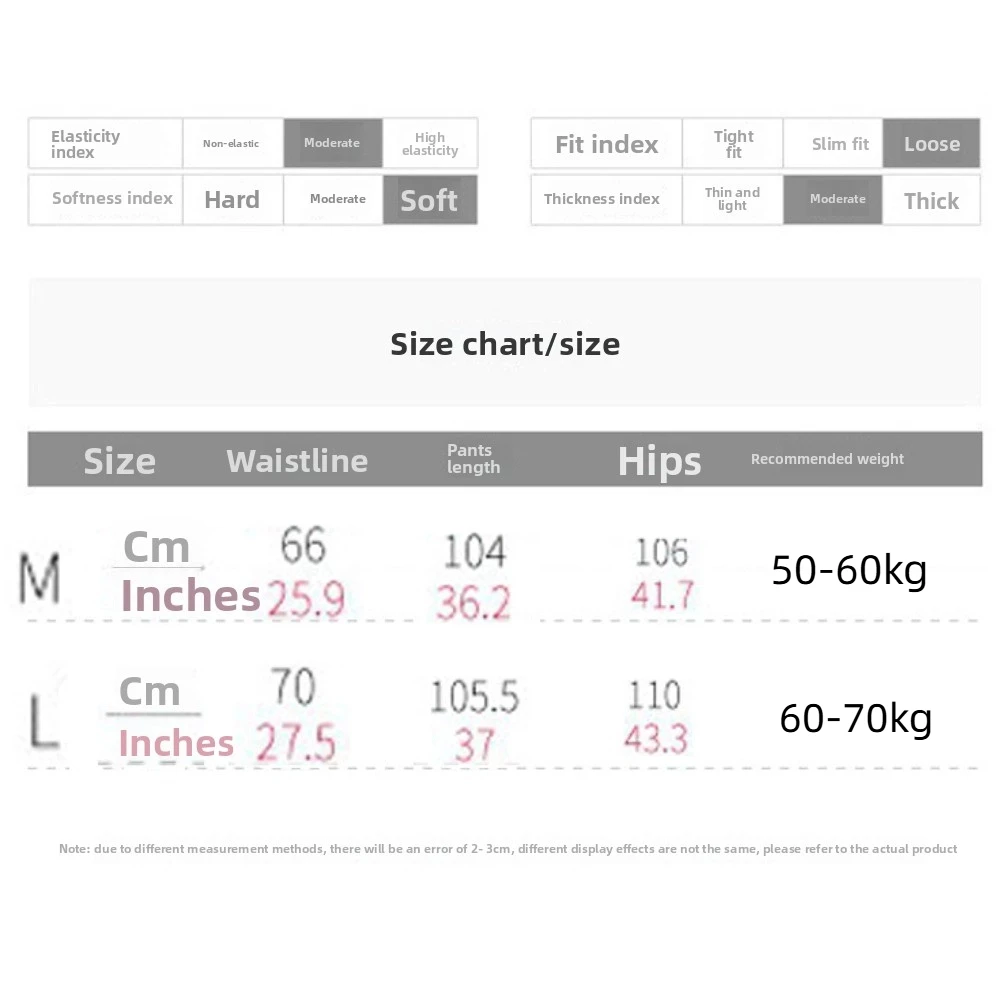This screenshot has width=1000, height=1000.
Task: Click the Recommended weight column header
Action: [x=827, y=459]
